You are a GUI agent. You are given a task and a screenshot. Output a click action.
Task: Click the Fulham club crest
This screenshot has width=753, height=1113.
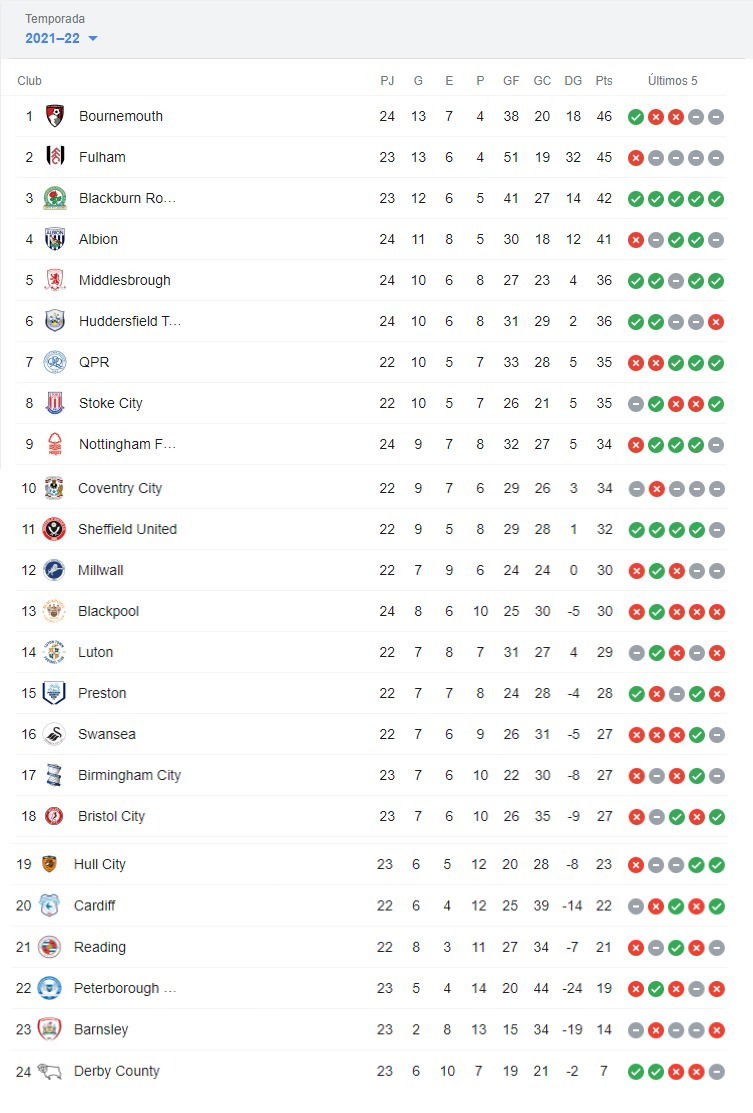point(55,157)
